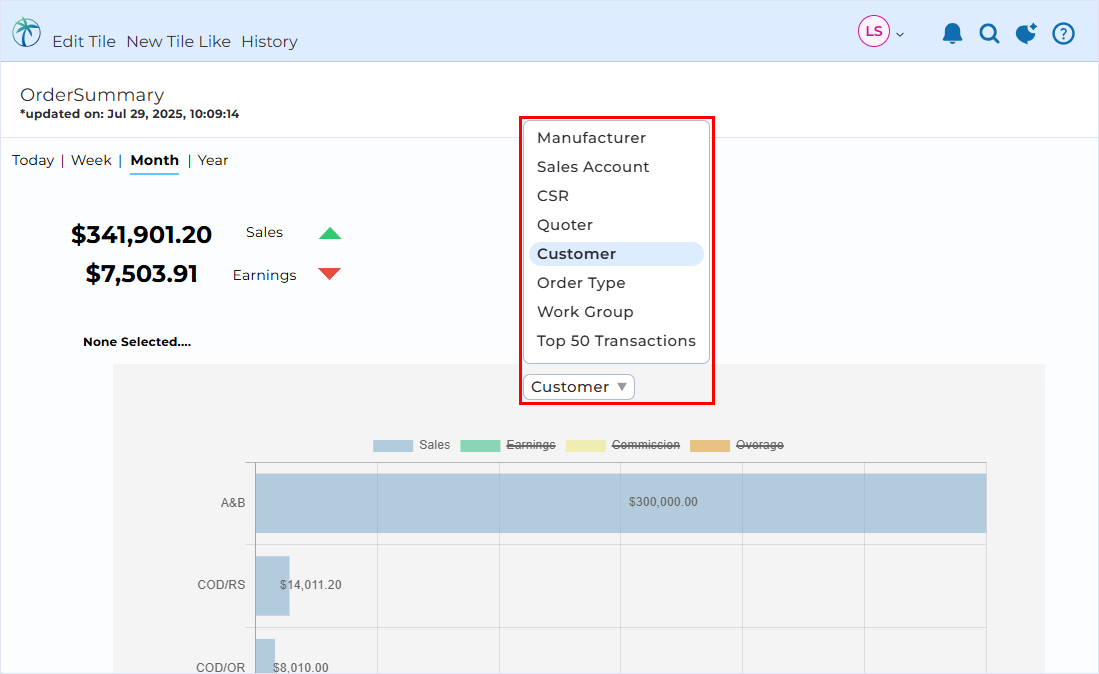Open the search magnifier icon

[989, 33]
